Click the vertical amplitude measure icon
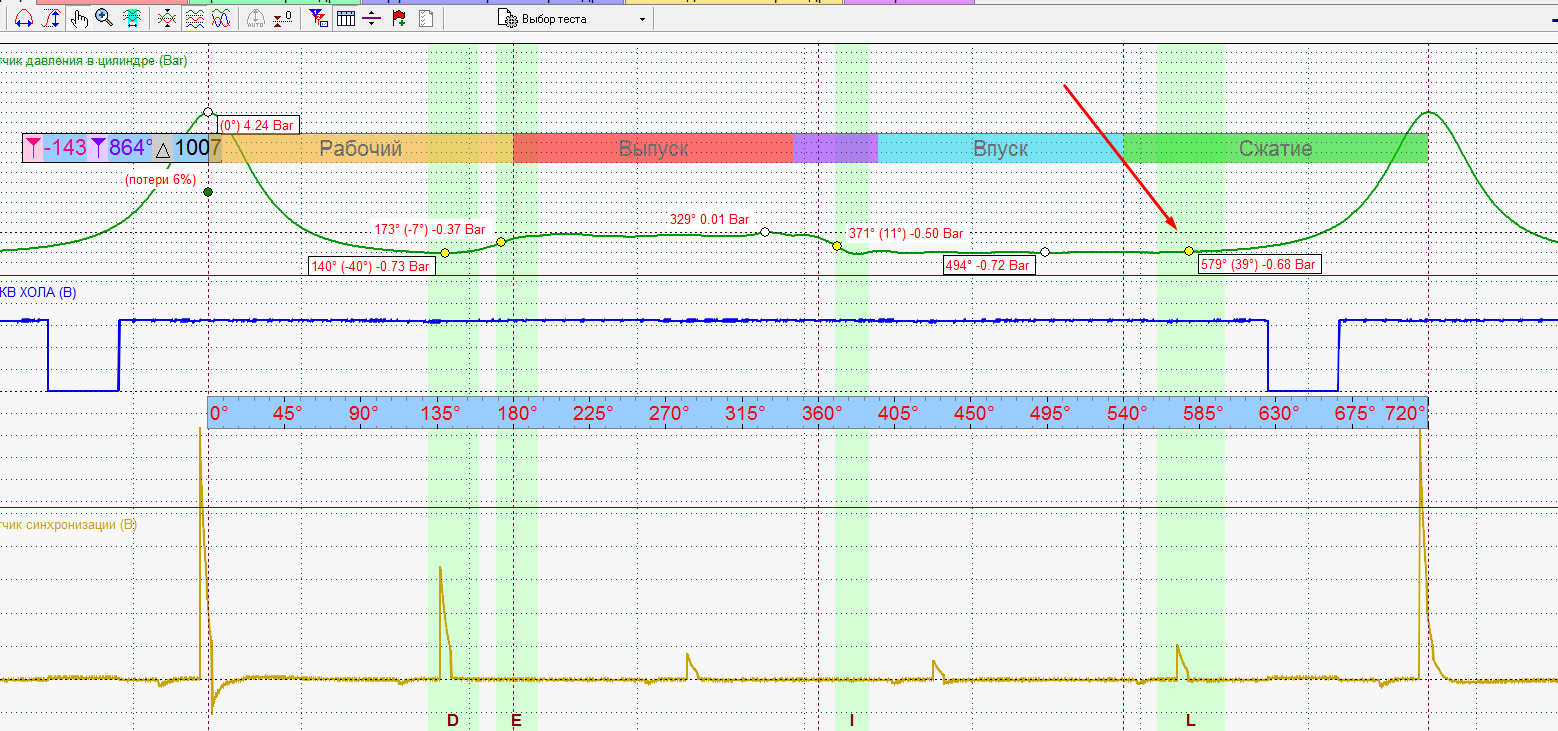 [x=51, y=18]
